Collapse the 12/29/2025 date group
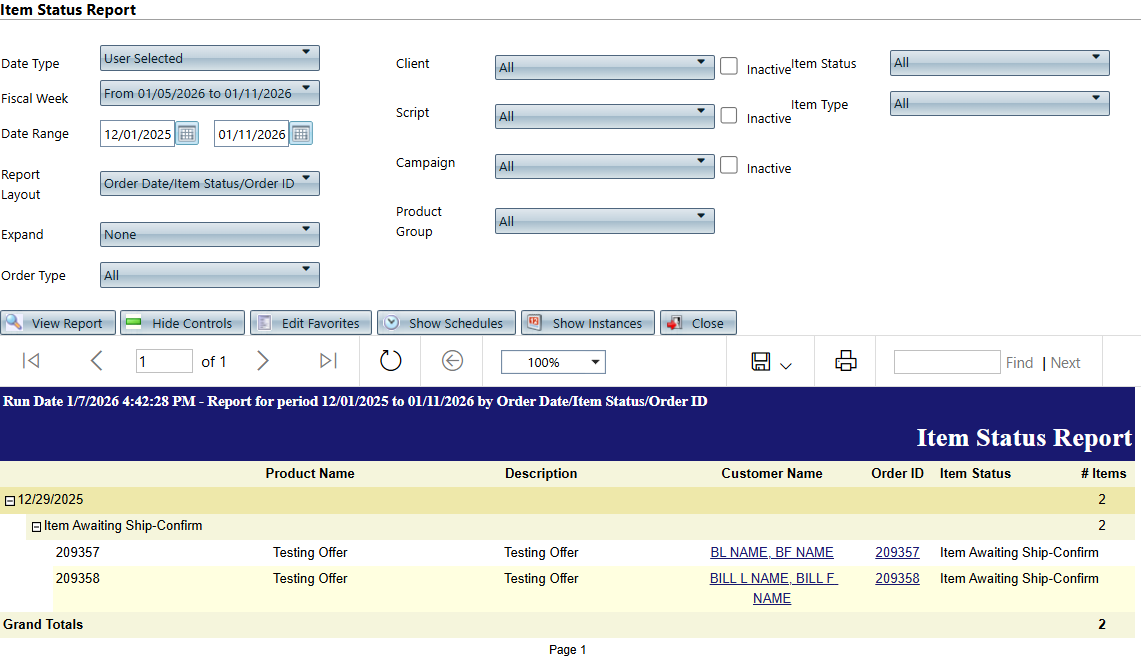This screenshot has height=662, width=1141. click(x=10, y=500)
